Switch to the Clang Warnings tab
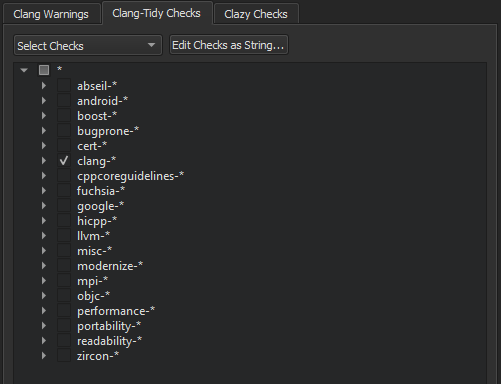 51,14
